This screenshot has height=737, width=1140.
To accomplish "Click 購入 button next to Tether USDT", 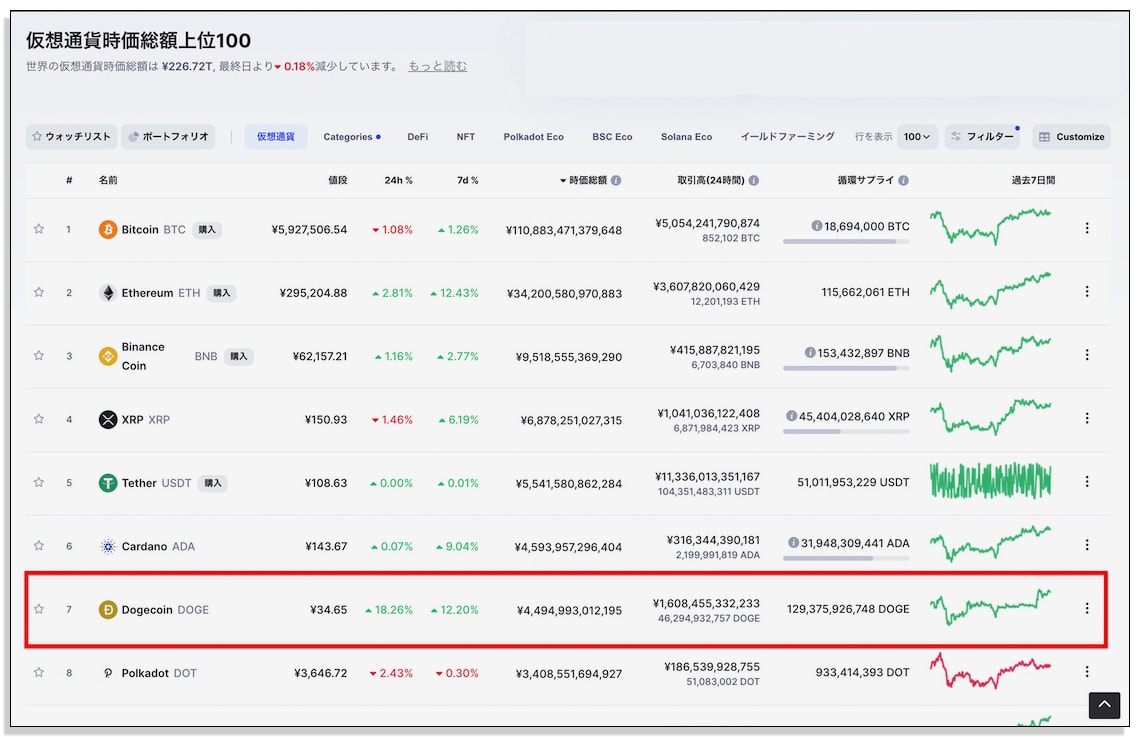I will click(212, 483).
